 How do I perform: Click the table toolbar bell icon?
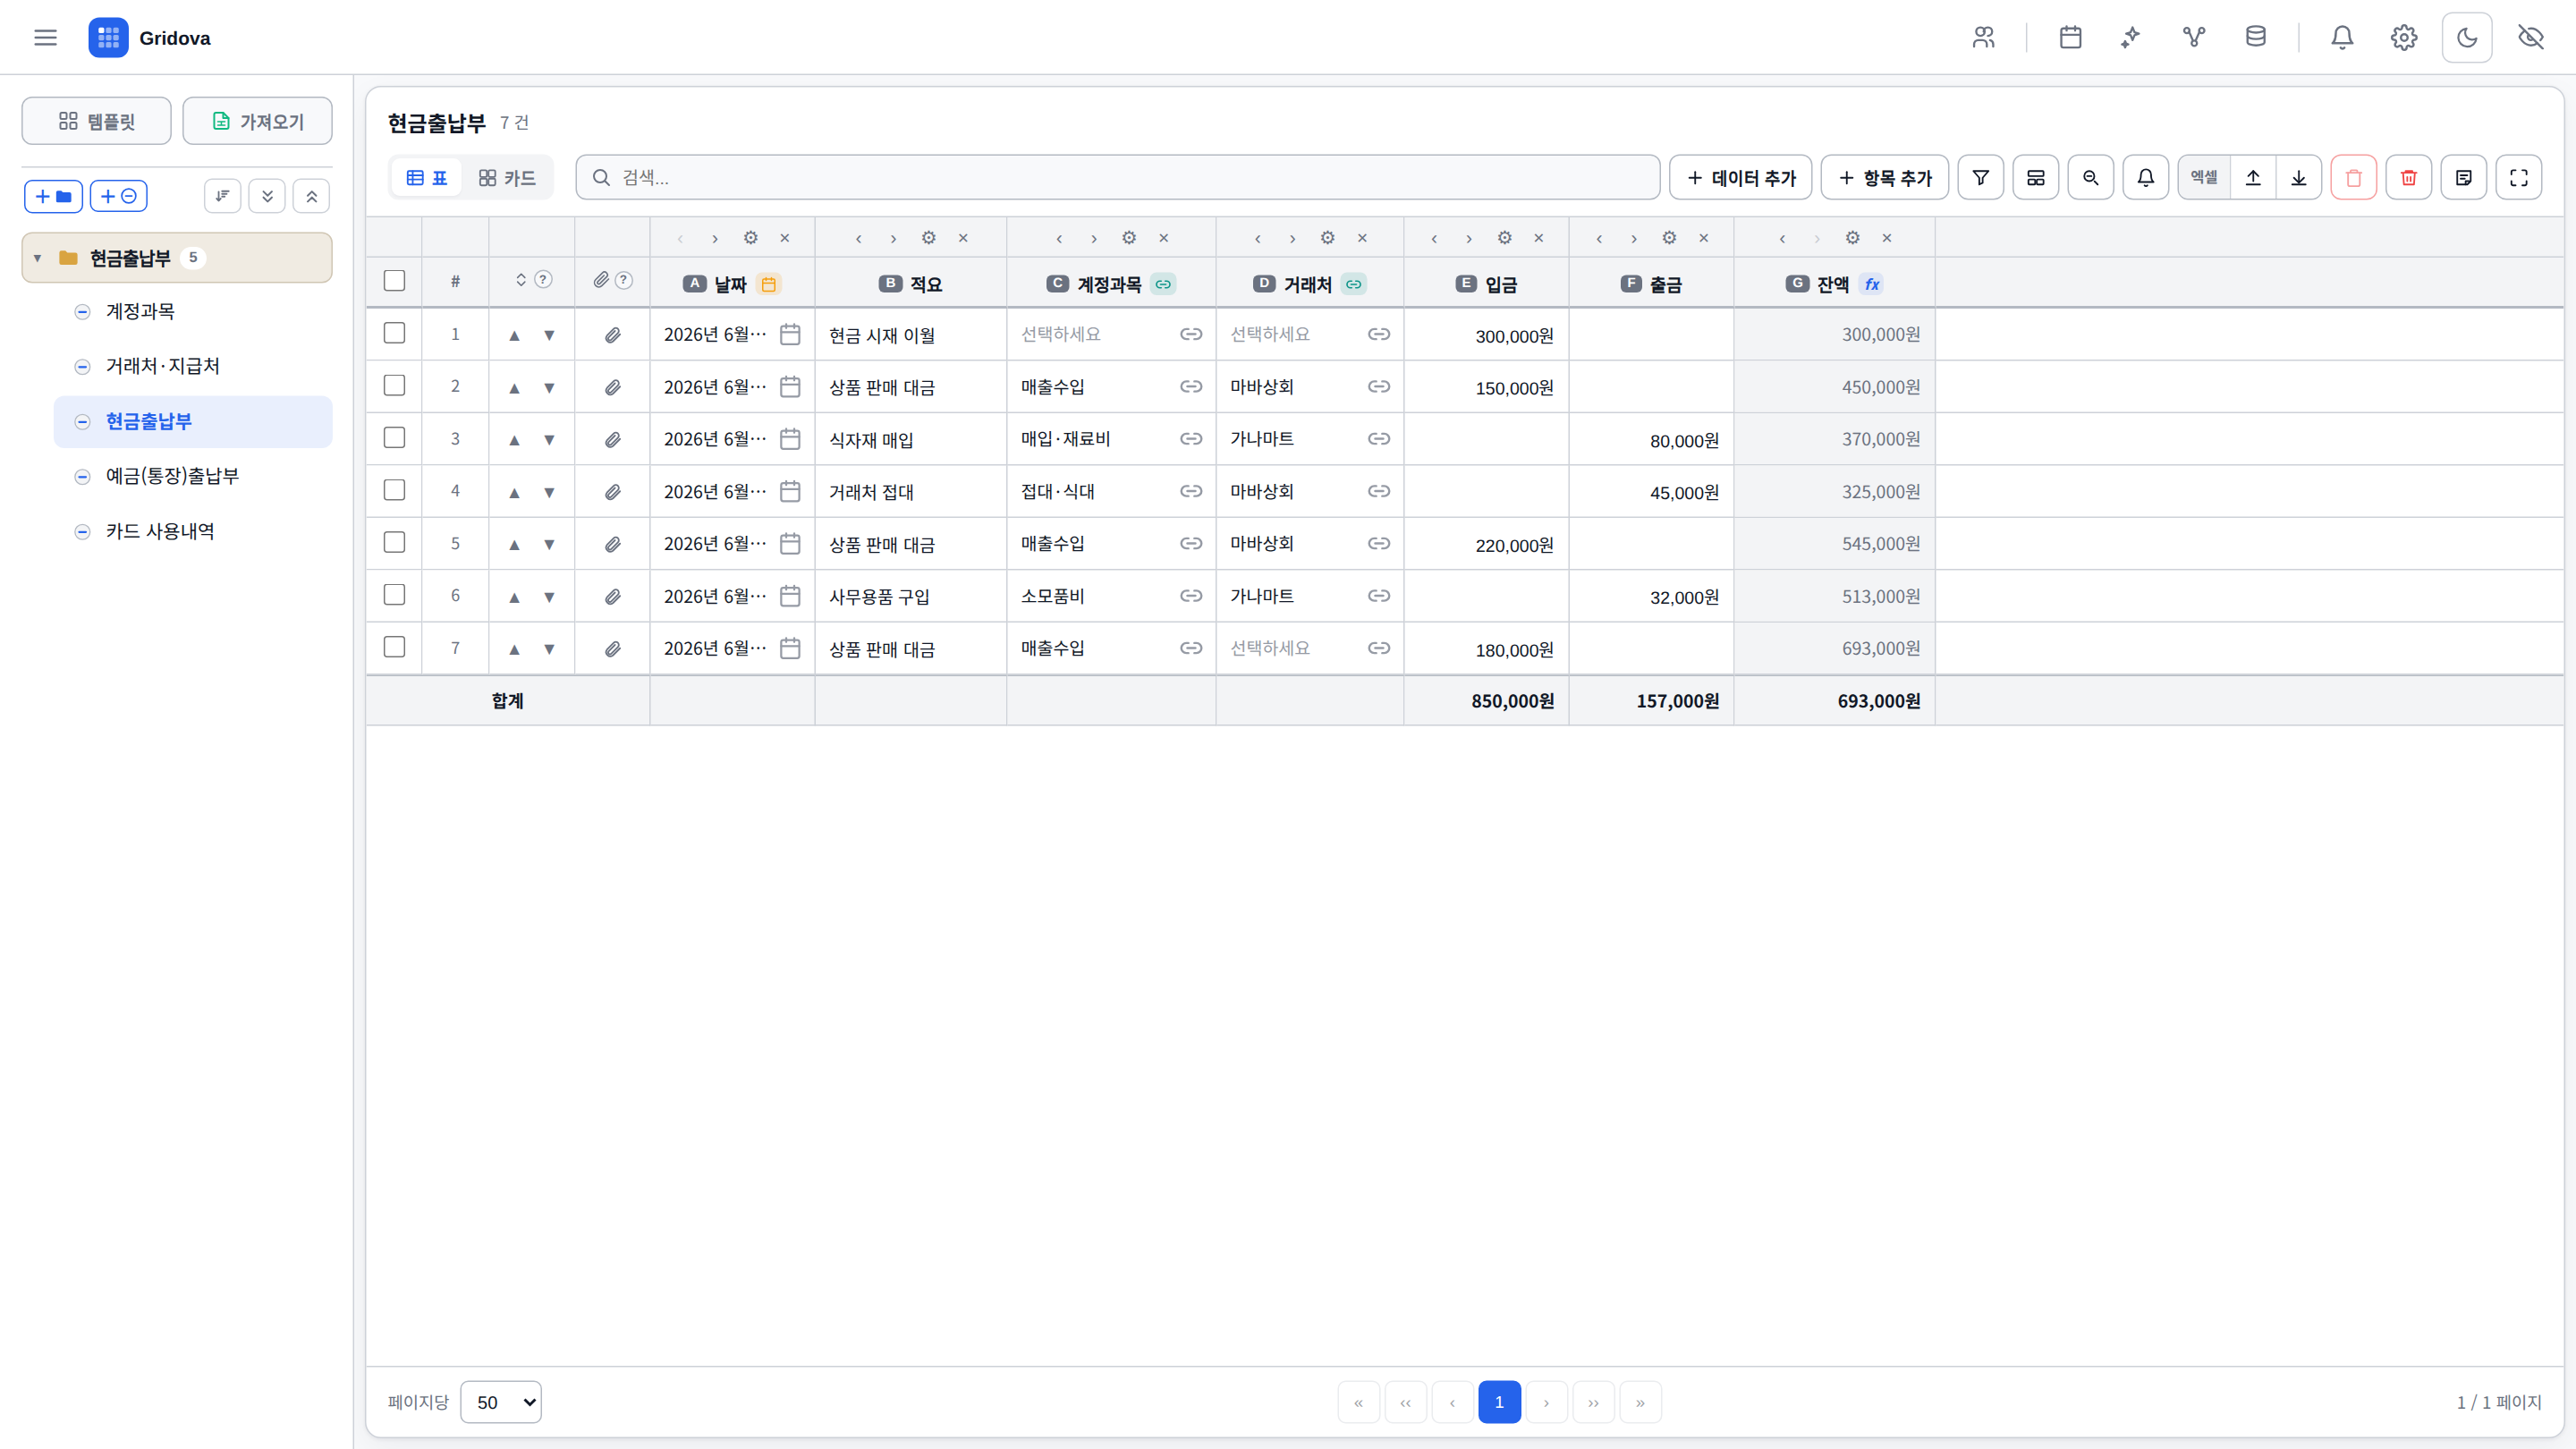2145,178
